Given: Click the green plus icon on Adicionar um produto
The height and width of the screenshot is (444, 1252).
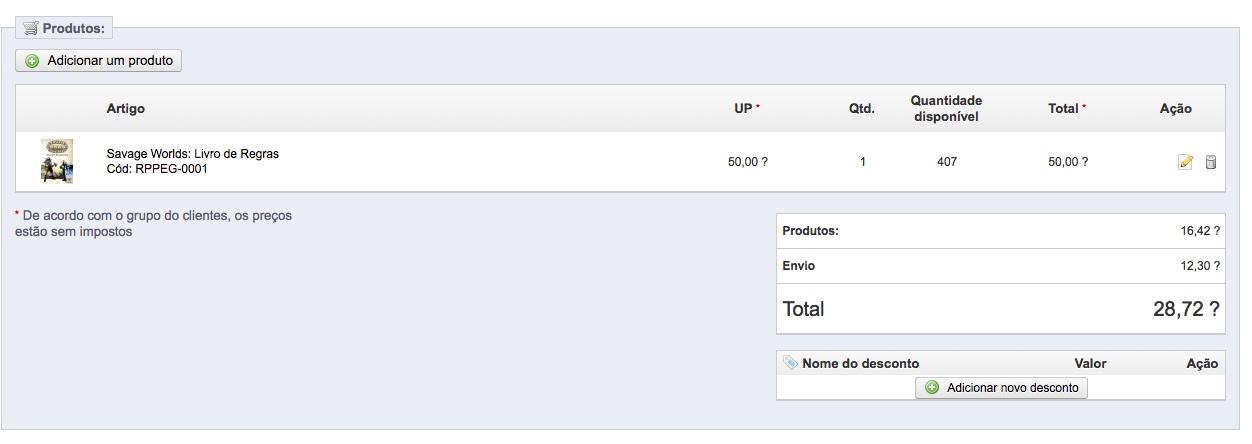Looking at the screenshot, I should (32, 61).
